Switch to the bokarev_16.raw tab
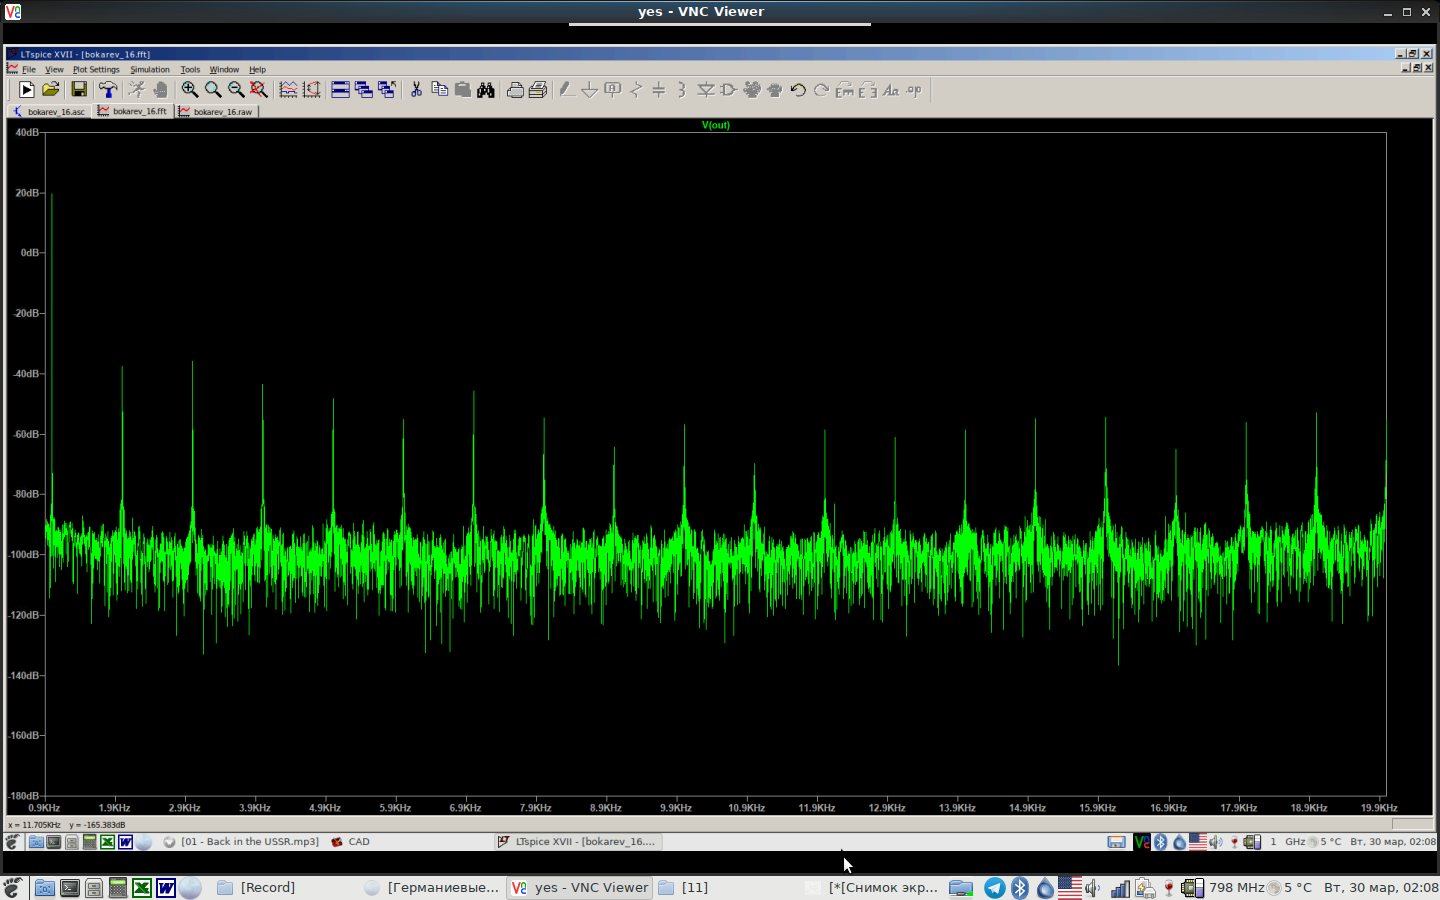This screenshot has width=1440, height=900. (x=217, y=112)
